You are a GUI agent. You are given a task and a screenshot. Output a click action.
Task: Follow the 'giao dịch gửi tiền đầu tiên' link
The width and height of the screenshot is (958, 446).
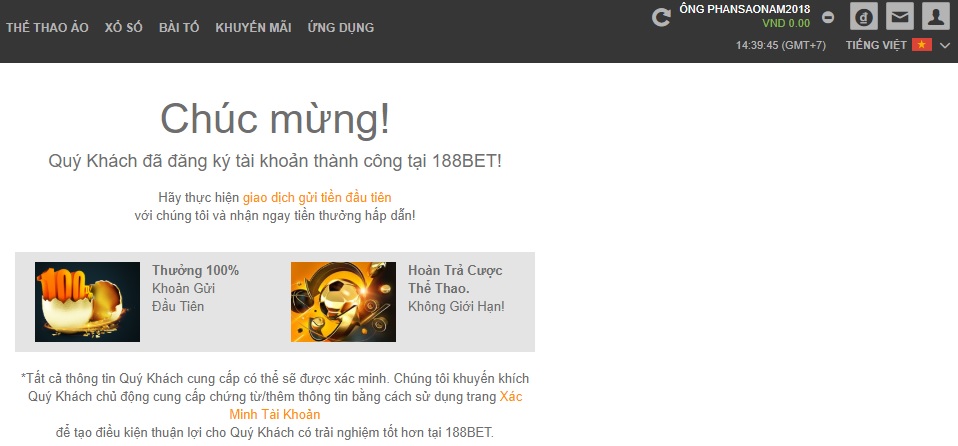point(317,197)
